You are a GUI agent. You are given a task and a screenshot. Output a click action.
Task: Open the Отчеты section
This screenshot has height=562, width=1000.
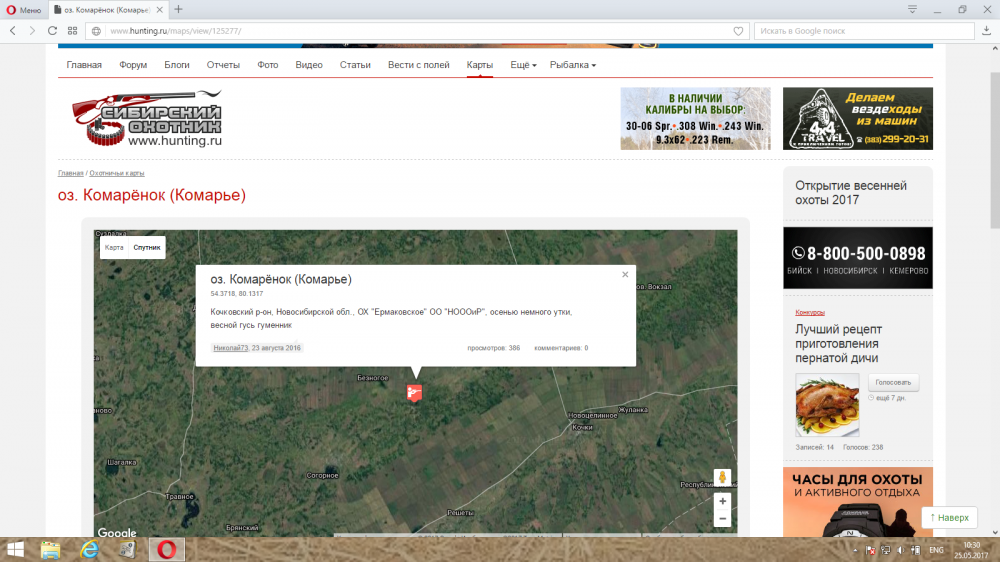(223, 65)
